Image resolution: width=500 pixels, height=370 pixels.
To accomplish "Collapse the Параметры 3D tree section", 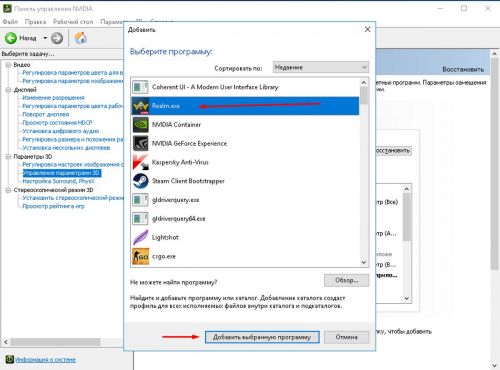I will pyautogui.click(x=8, y=156).
